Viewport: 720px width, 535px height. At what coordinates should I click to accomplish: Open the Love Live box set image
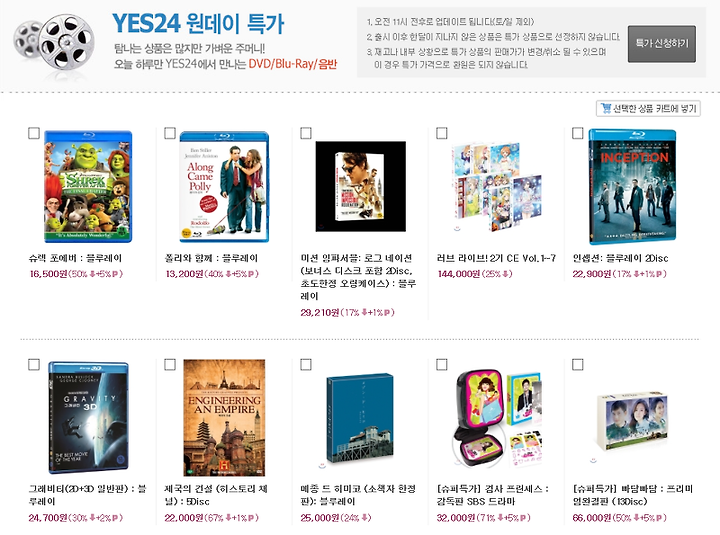click(x=497, y=187)
